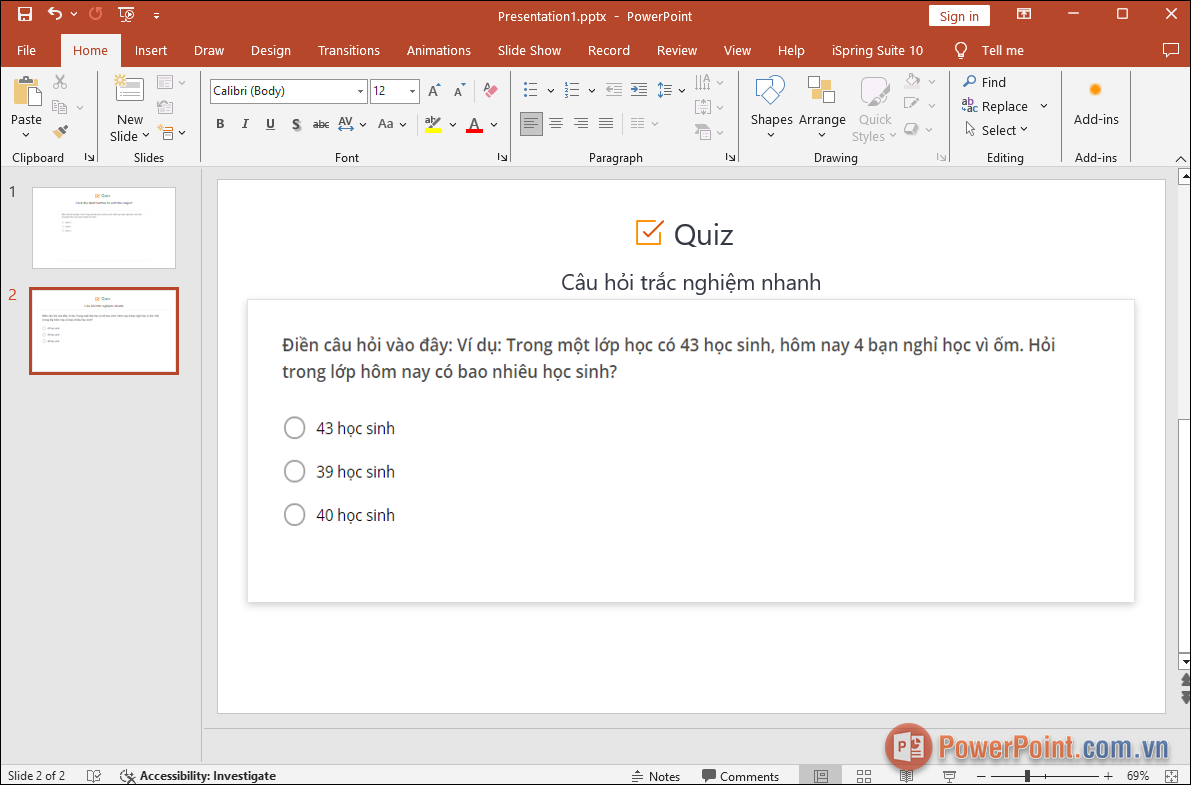The height and width of the screenshot is (785, 1191).
Task: Open line spacing dropdown
Action: point(671,90)
